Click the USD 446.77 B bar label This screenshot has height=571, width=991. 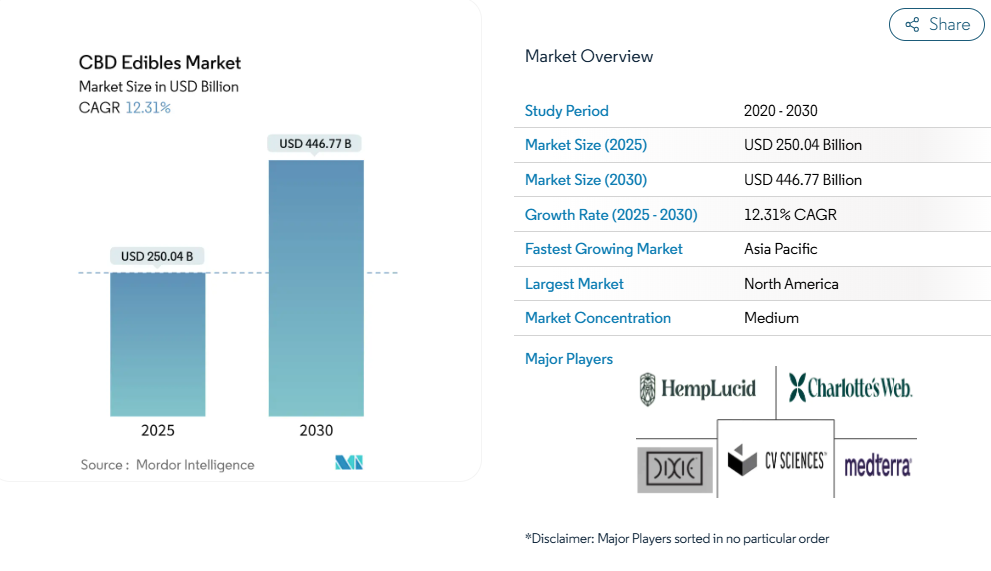pos(315,144)
